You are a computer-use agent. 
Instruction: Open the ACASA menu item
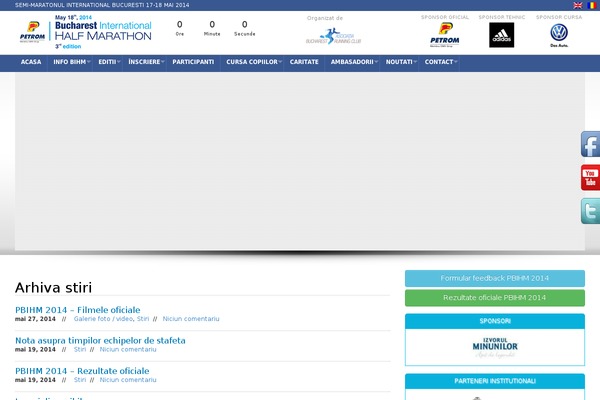31,62
